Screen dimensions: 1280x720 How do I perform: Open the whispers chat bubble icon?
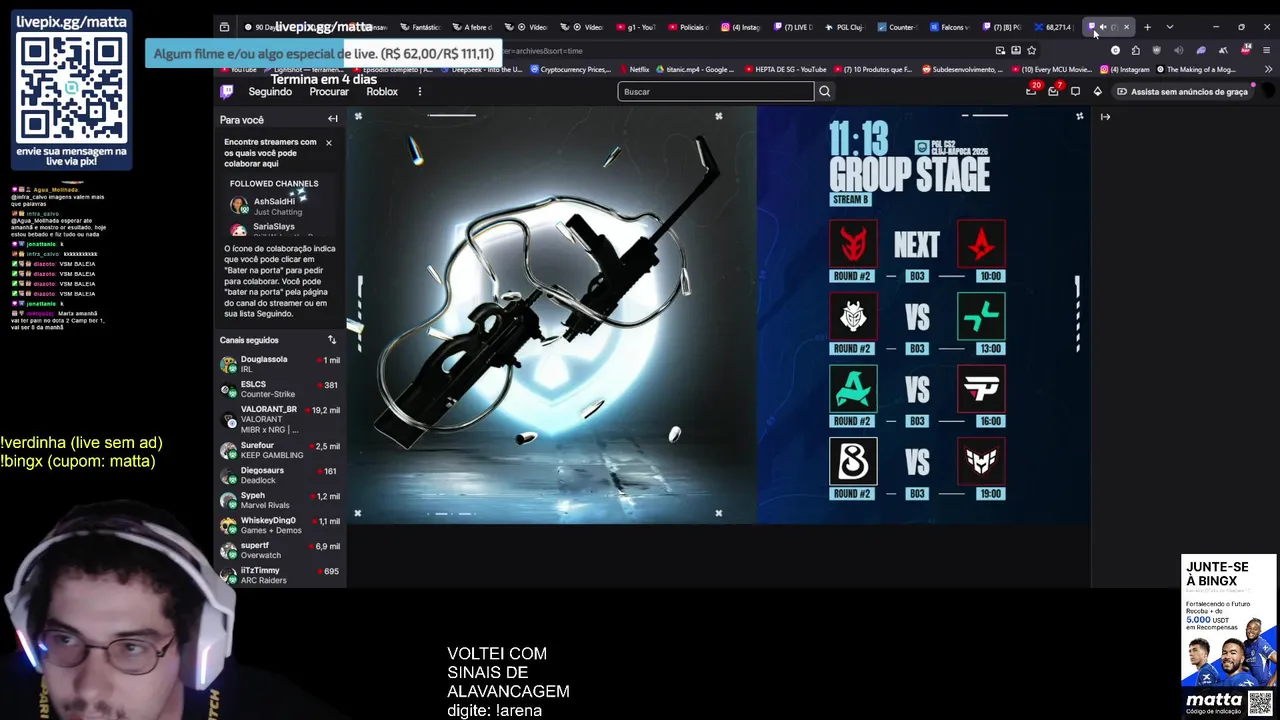click(1075, 91)
